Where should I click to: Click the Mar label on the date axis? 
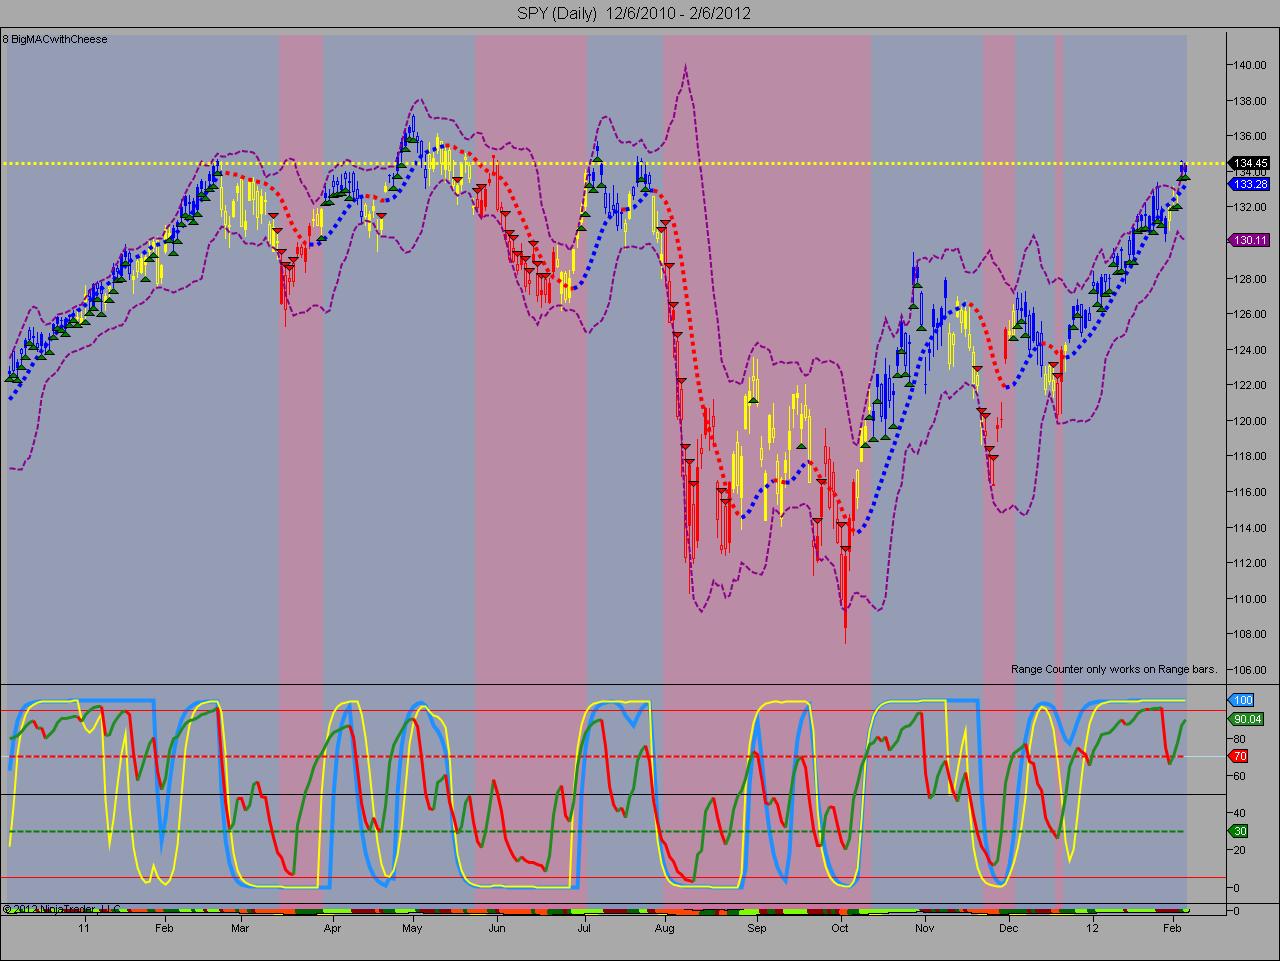click(240, 928)
